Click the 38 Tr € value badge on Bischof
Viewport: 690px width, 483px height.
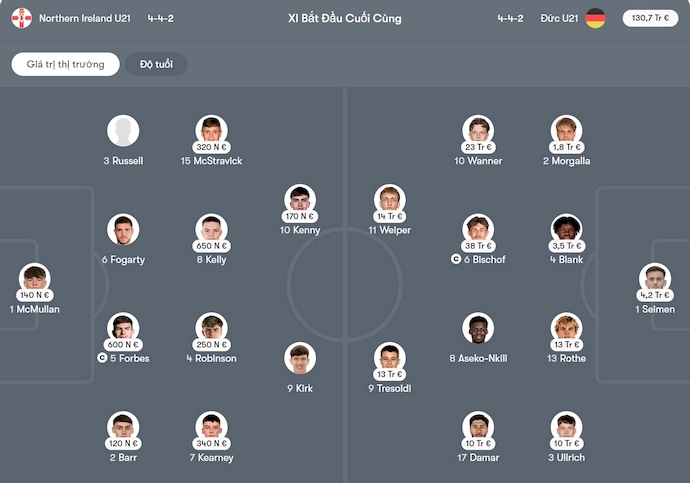click(x=478, y=246)
